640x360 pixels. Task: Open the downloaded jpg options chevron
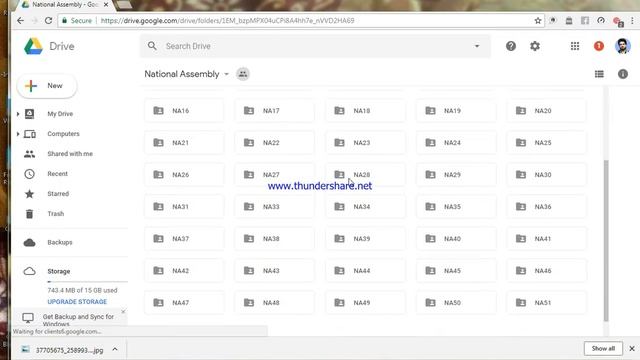coord(115,349)
